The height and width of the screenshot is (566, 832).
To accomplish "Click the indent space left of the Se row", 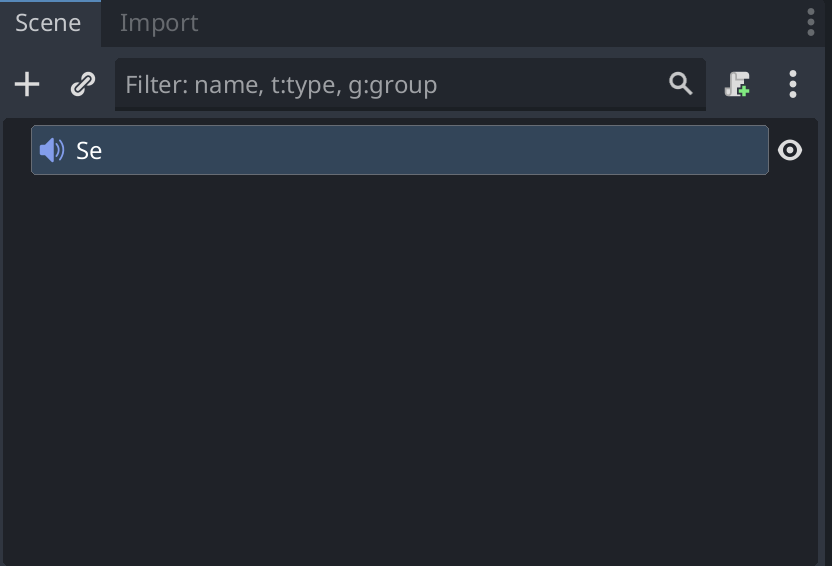I will coord(17,150).
